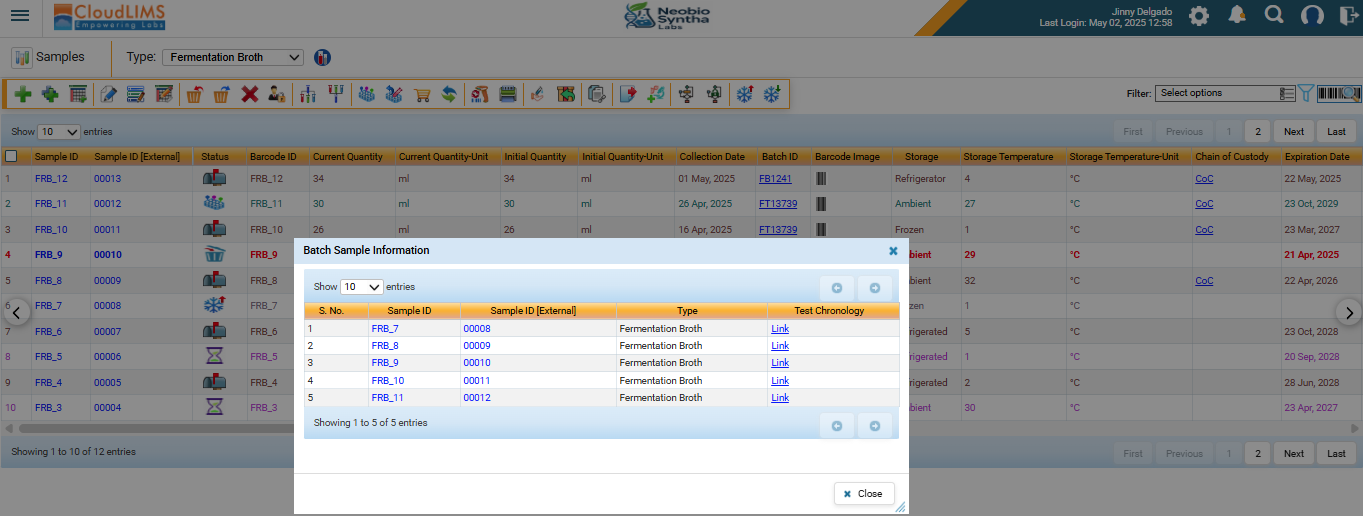Viewport: 1363px width, 516px height.
Task: Open the hamburger main menu
Action: click(x=20, y=16)
